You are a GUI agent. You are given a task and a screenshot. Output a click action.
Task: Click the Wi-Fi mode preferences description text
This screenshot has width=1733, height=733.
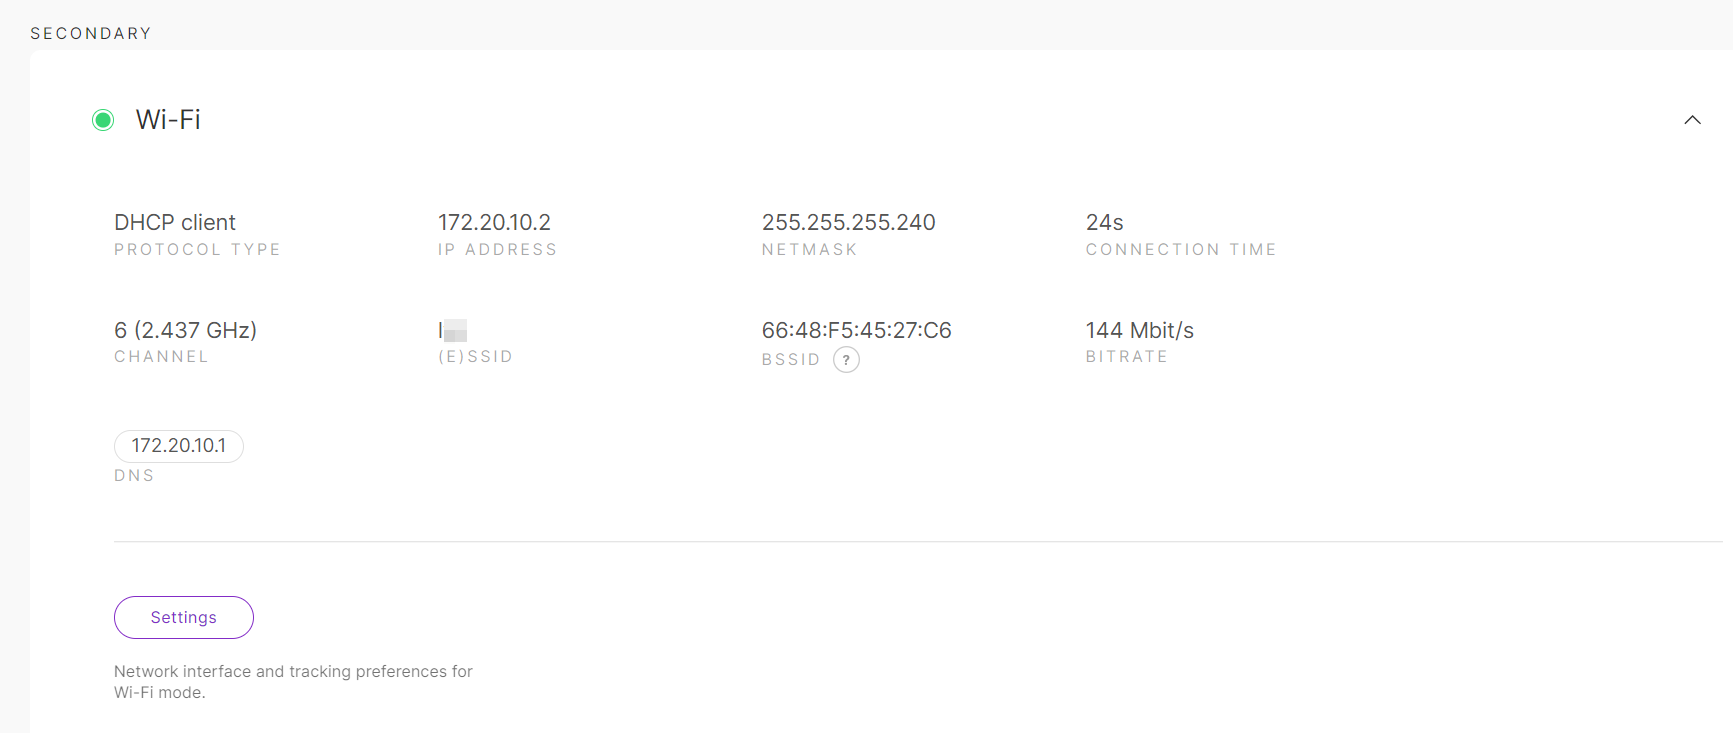click(293, 682)
